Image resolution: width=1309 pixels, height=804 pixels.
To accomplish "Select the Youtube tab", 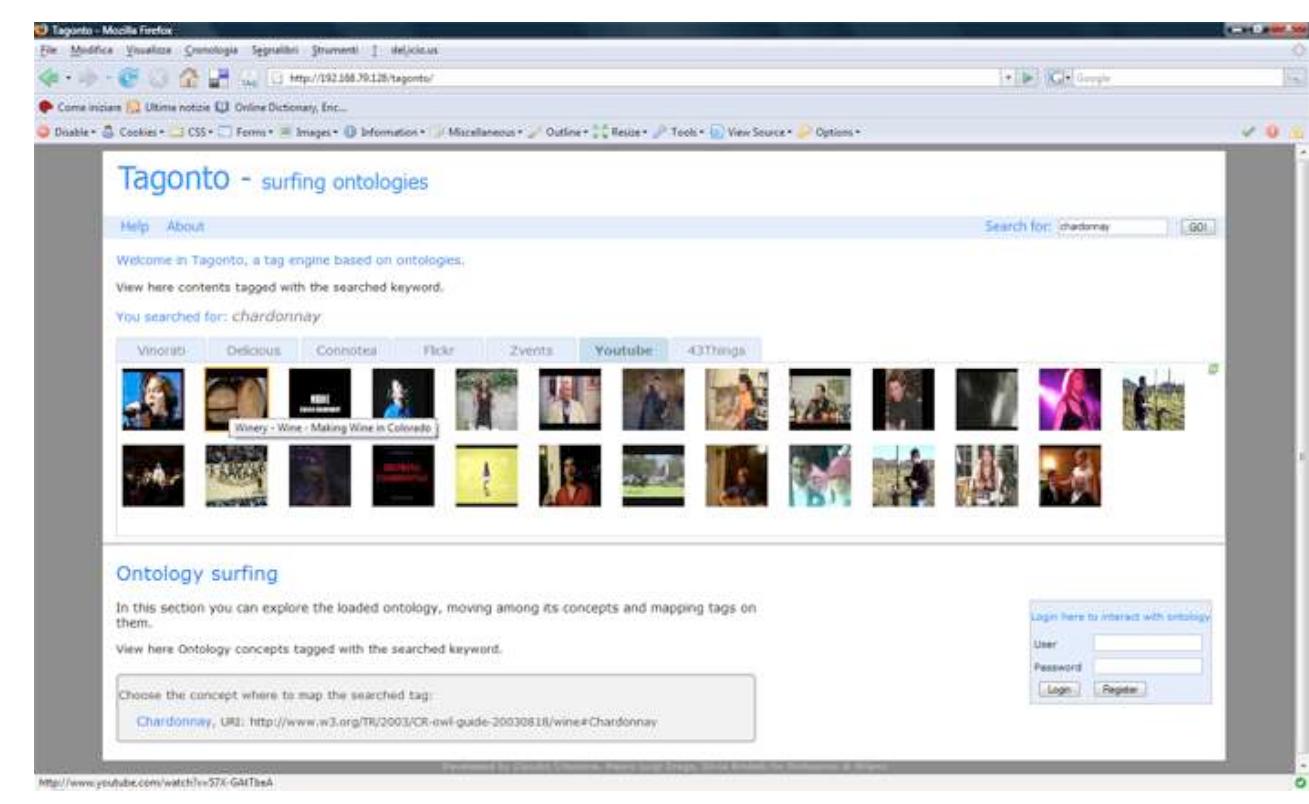I will click(624, 350).
